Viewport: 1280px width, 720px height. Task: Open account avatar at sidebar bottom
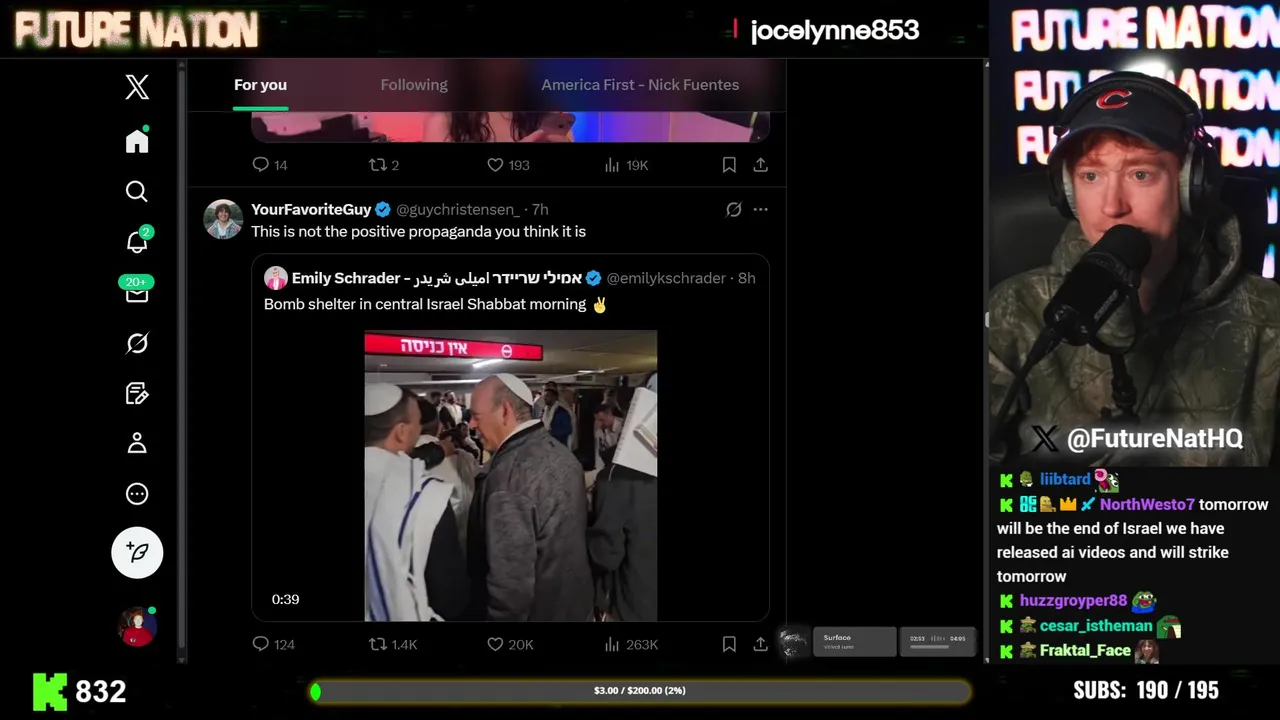click(138, 627)
